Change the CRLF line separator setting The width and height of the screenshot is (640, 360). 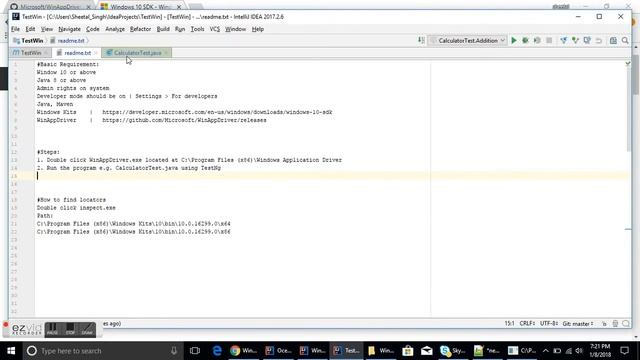point(527,323)
